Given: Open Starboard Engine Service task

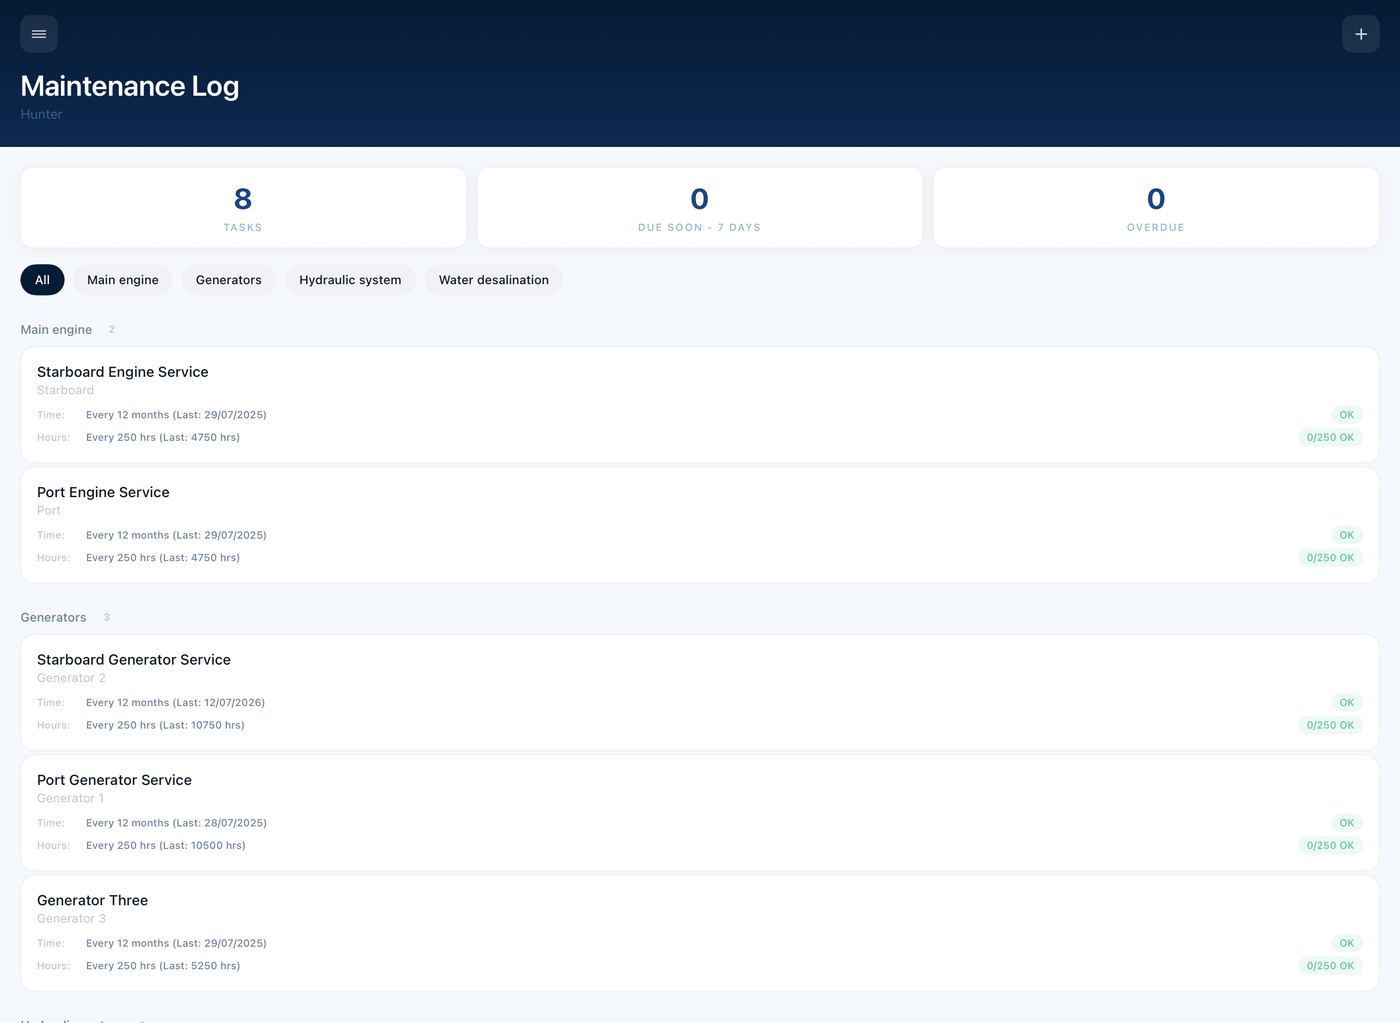Looking at the screenshot, I should (700, 405).
